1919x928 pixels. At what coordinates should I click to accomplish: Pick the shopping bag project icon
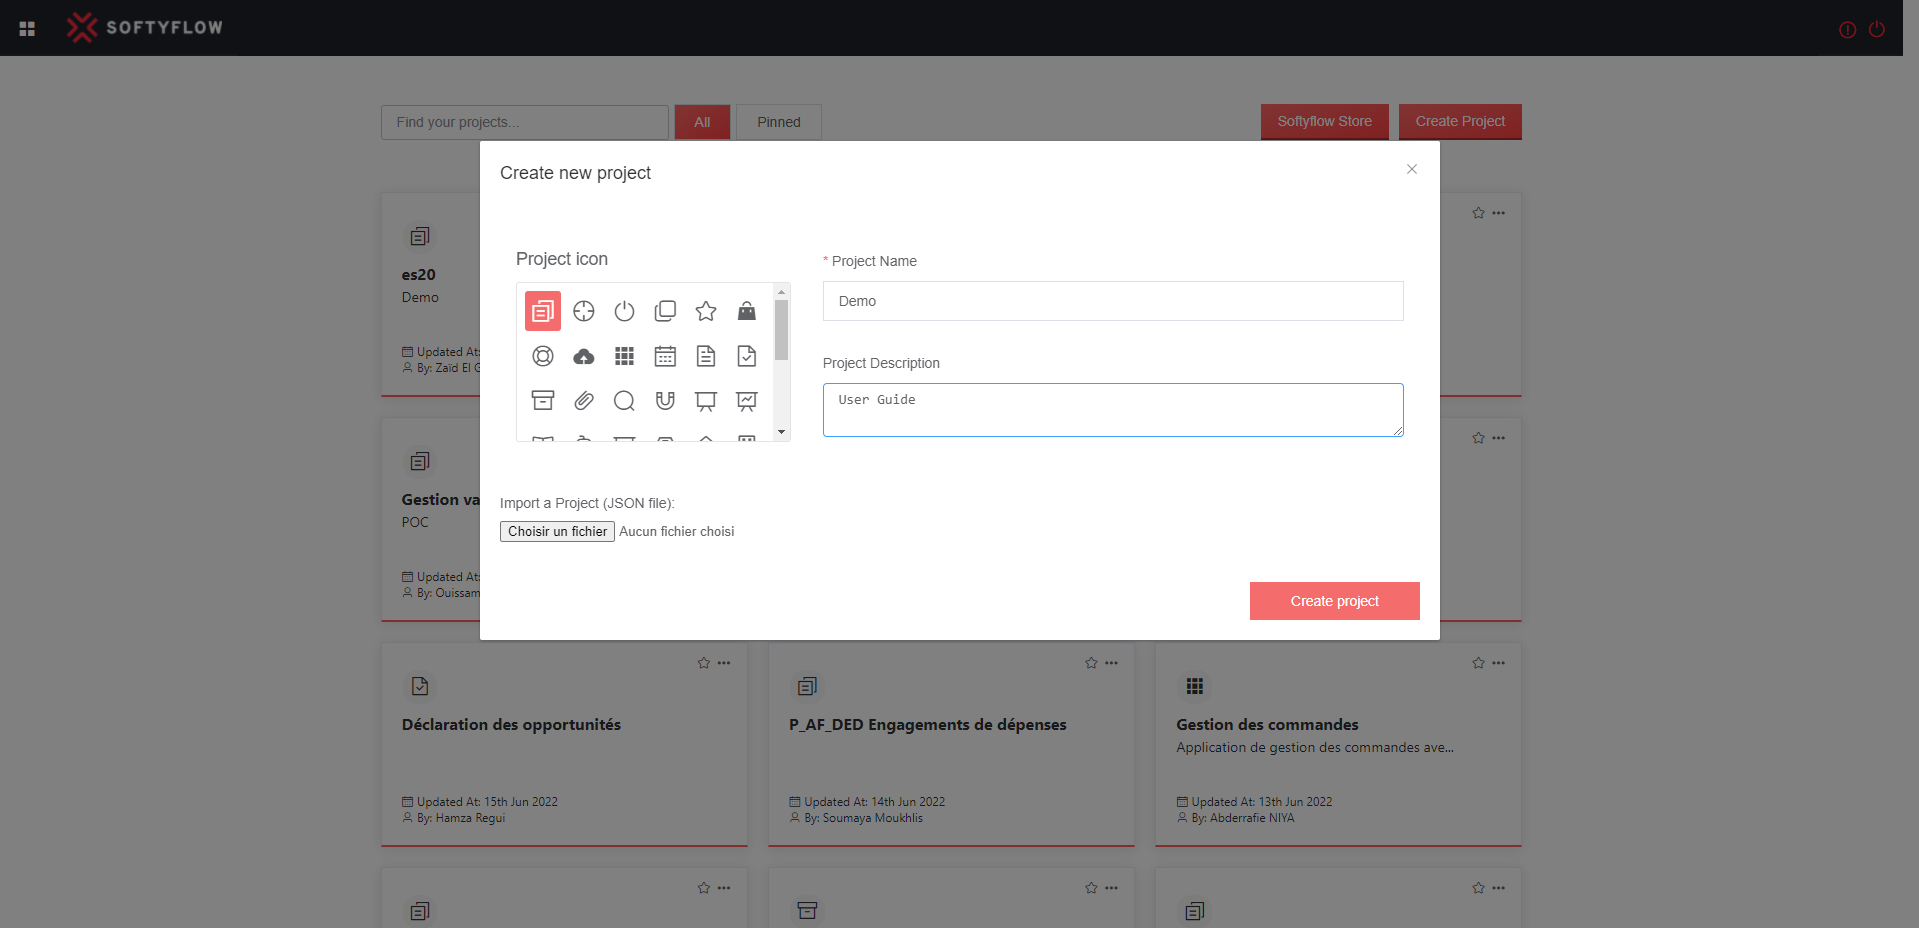coord(747,311)
